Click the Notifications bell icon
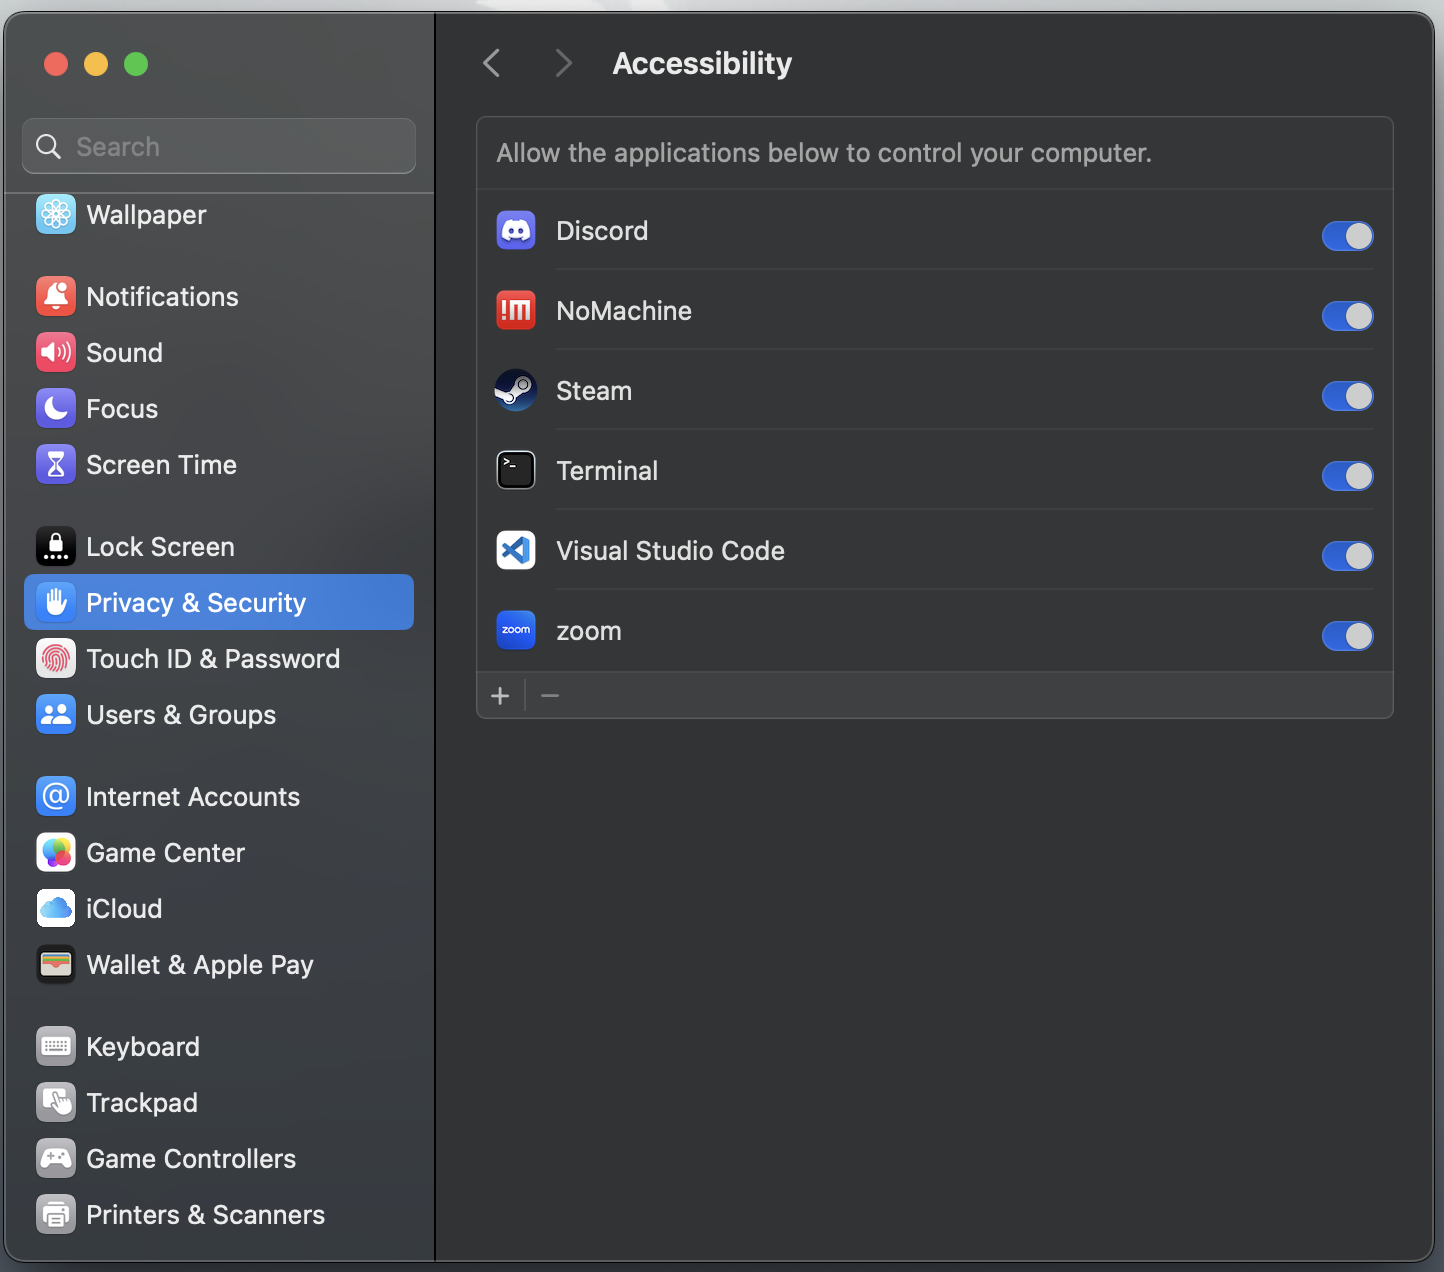The height and width of the screenshot is (1272, 1444). (x=56, y=296)
